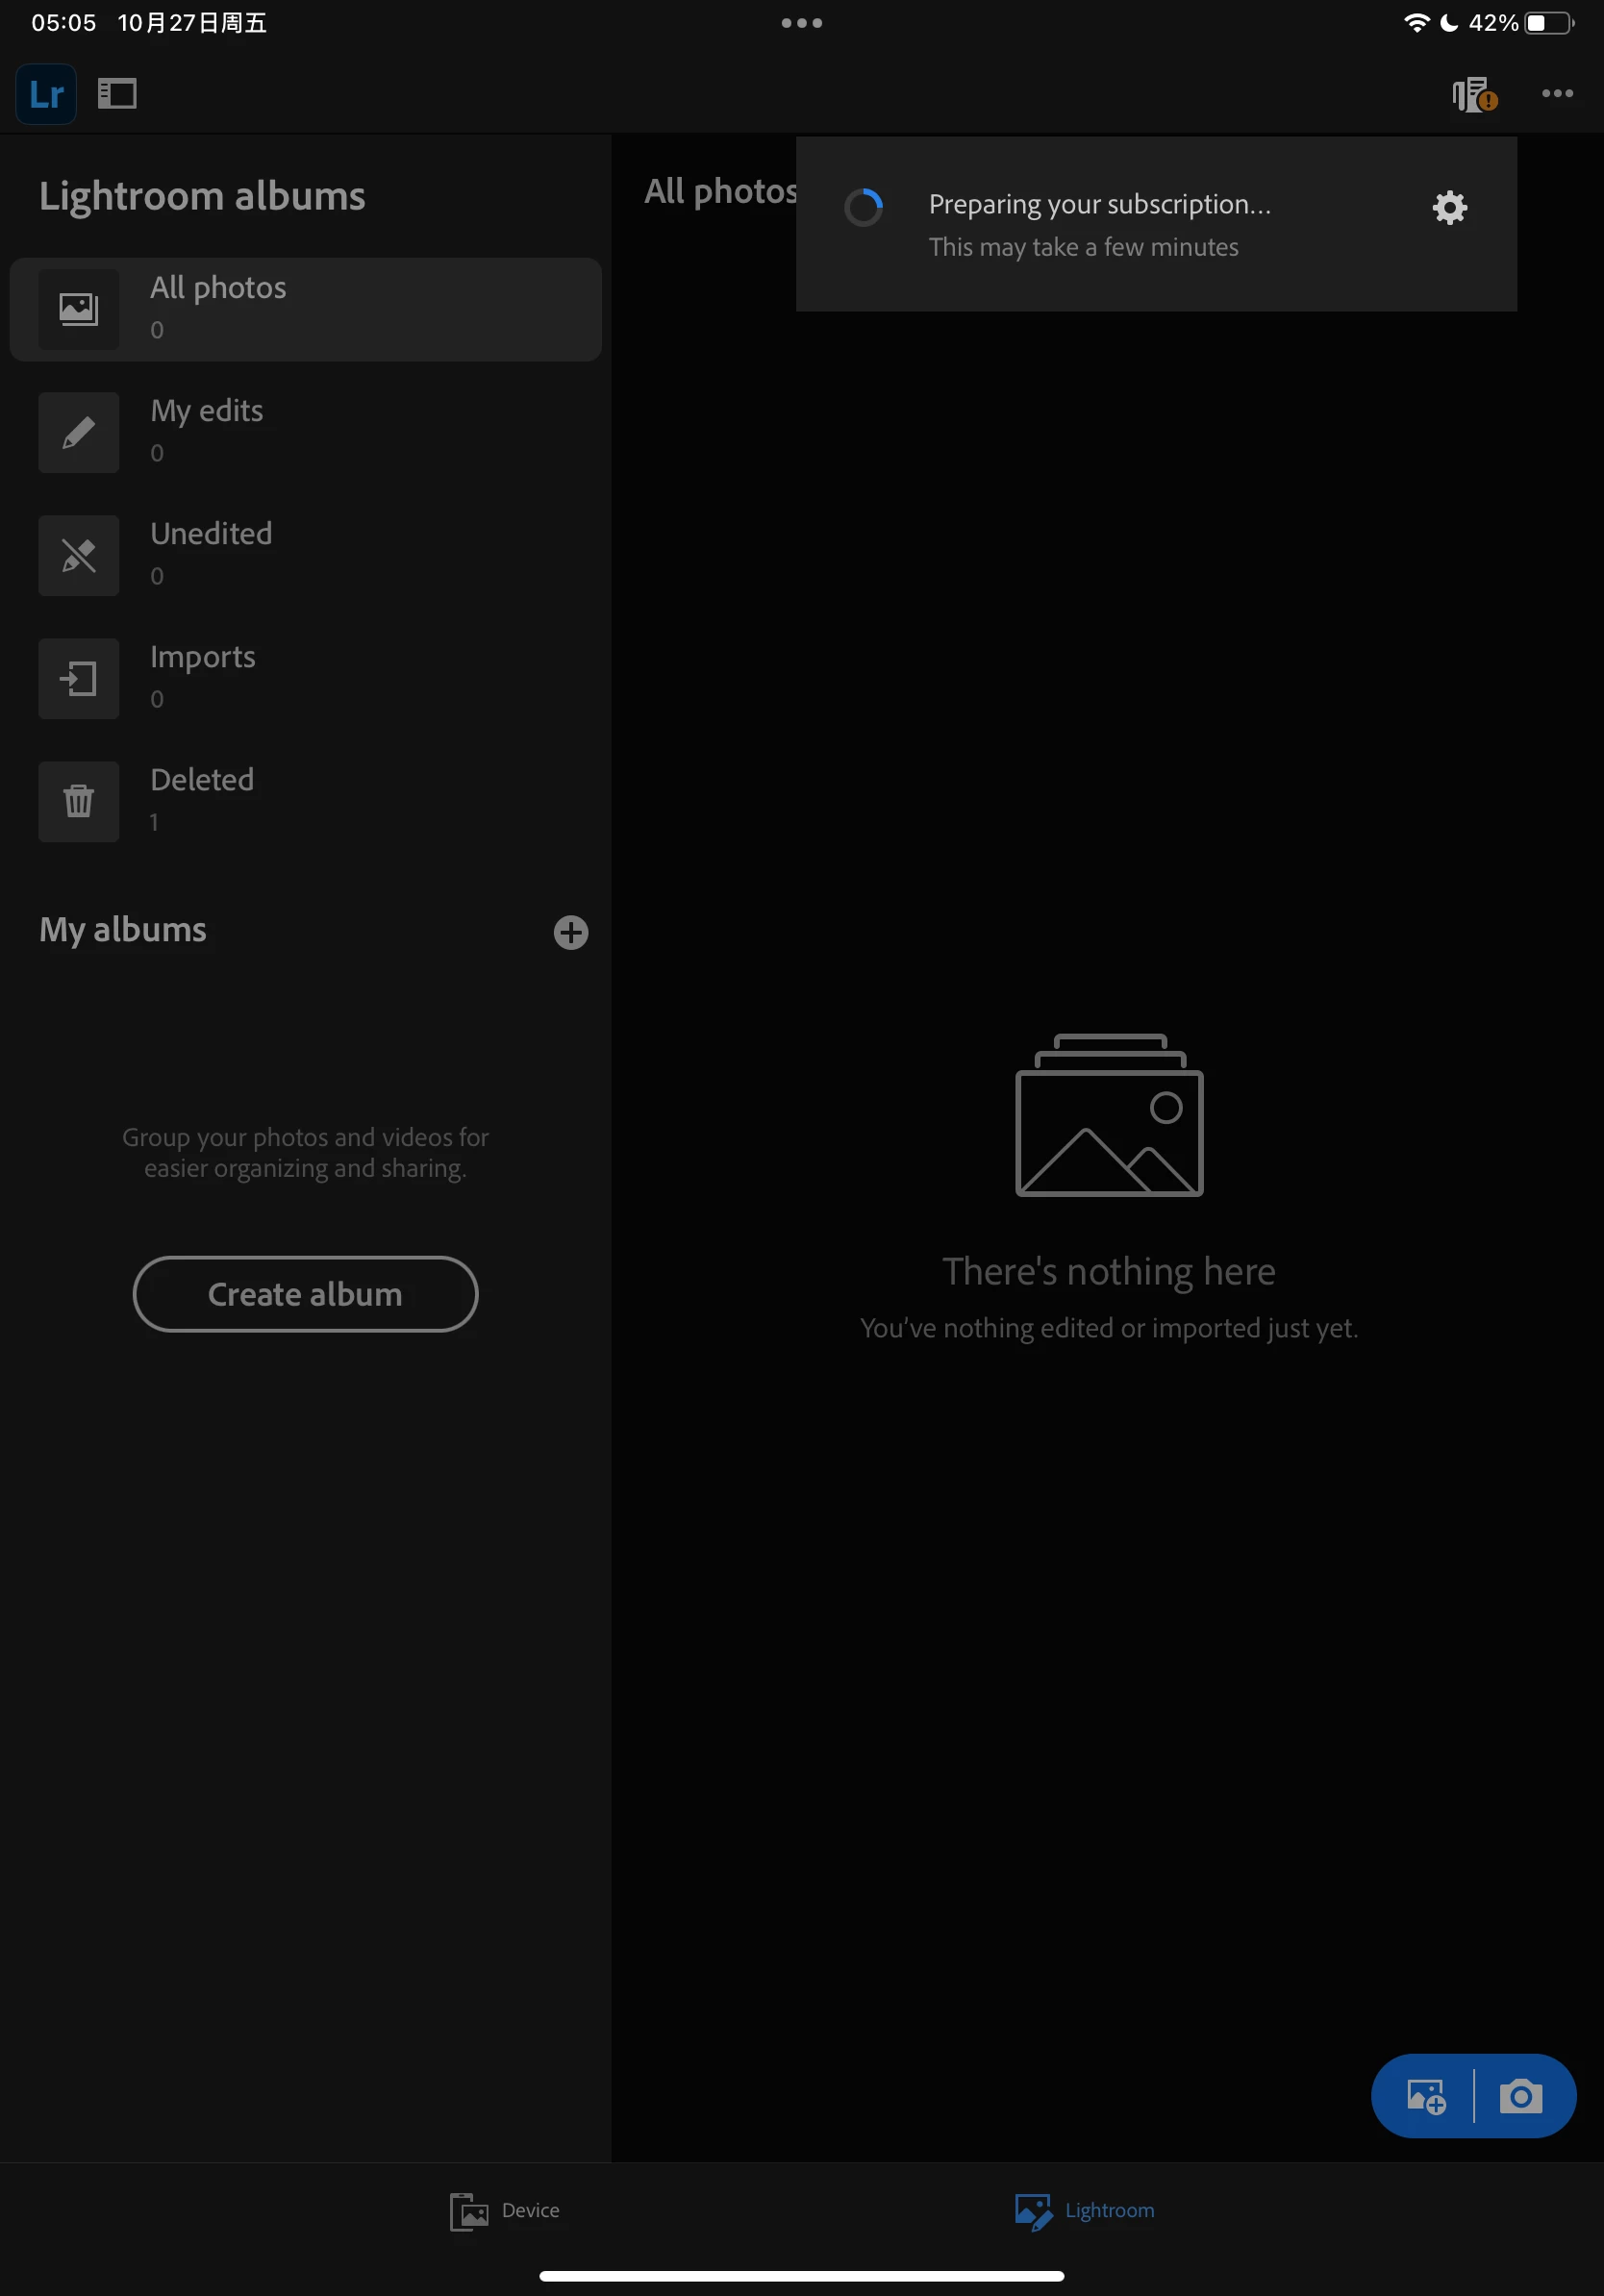Open the Imports album

point(305,678)
